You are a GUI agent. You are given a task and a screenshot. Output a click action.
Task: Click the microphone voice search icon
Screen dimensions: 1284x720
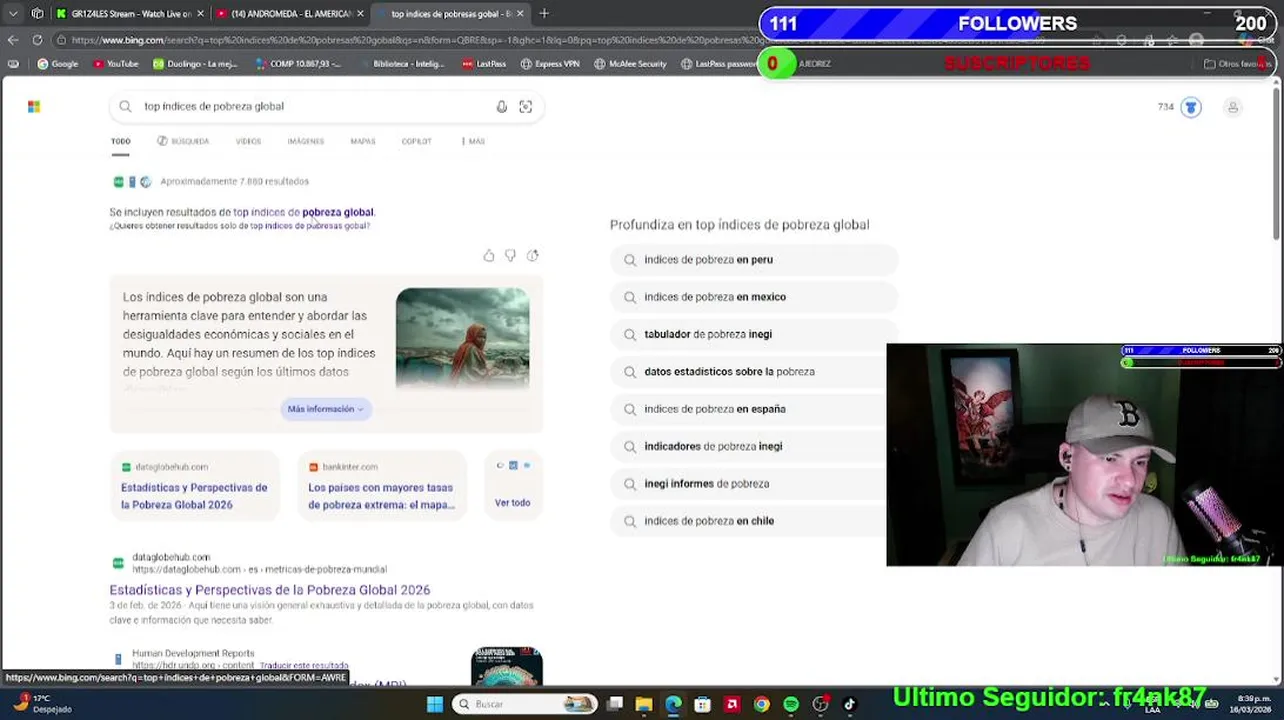point(502,107)
